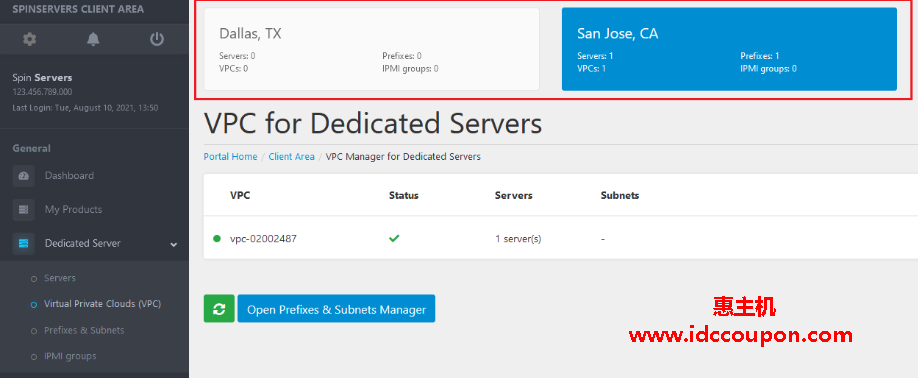The height and width of the screenshot is (378, 918).
Task: Click 'VPC for Dedicated Servers' page heading
Action: [373, 123]
